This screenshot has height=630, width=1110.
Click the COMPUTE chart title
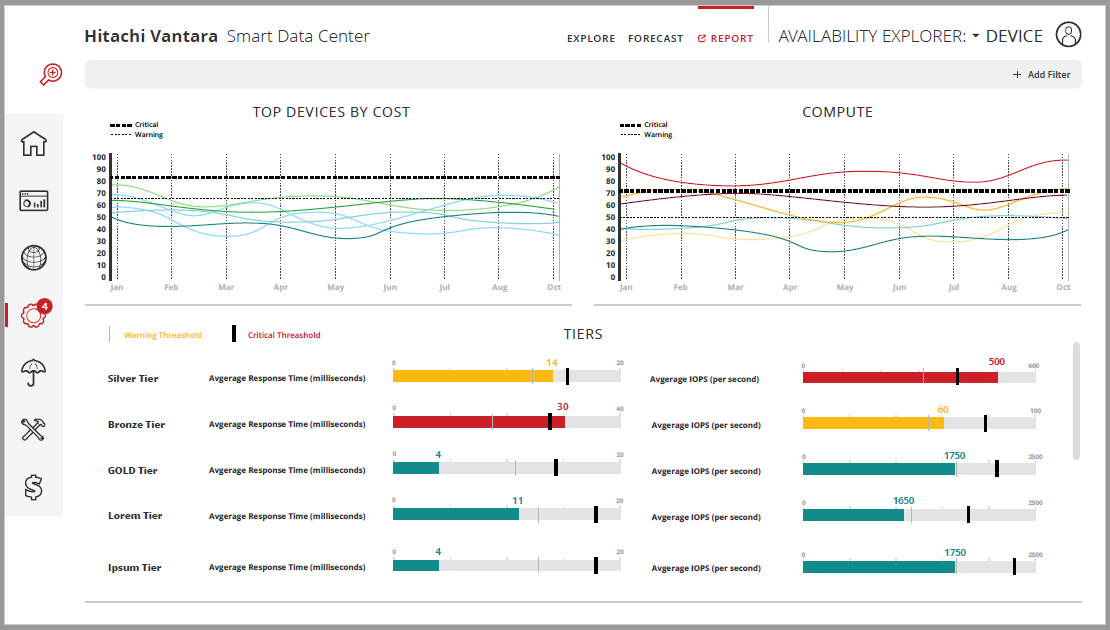click(x=837, y=112)
